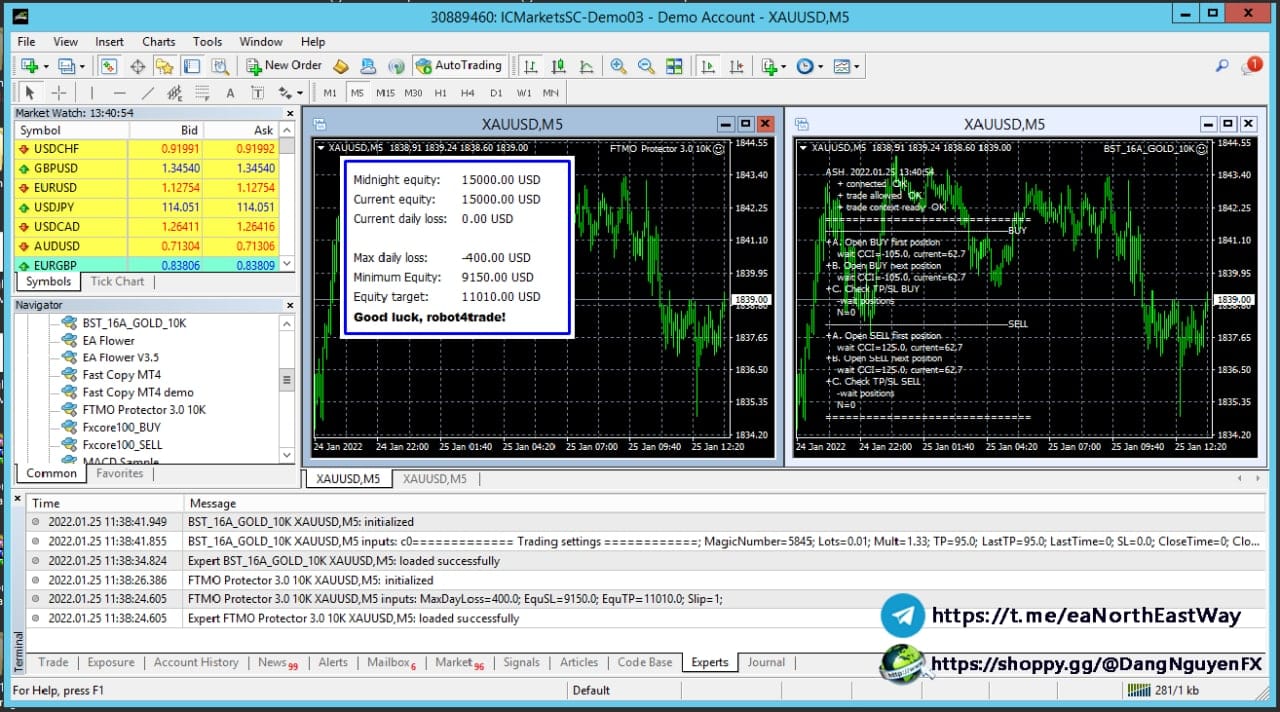Click the Navigator vertical scrollbar thumb

[x=287, y=381]
